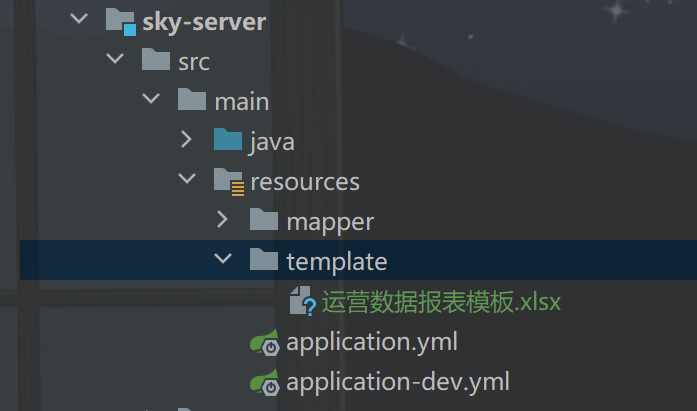
Task: Click the blue java source folder icon
Action: [228, 139]
